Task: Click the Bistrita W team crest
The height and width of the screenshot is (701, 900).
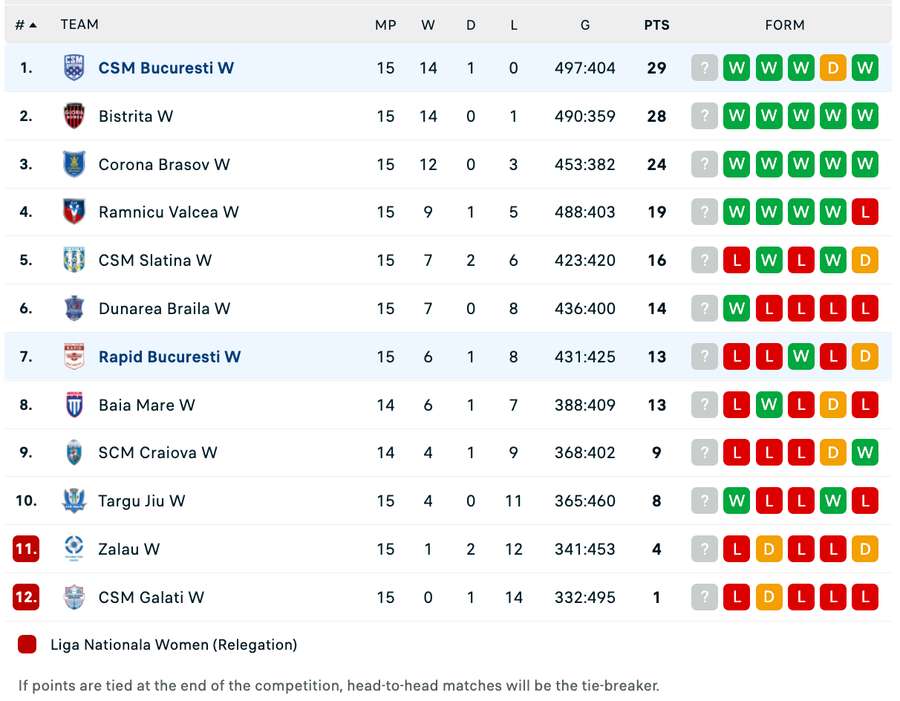Action: tap(74, 116)
